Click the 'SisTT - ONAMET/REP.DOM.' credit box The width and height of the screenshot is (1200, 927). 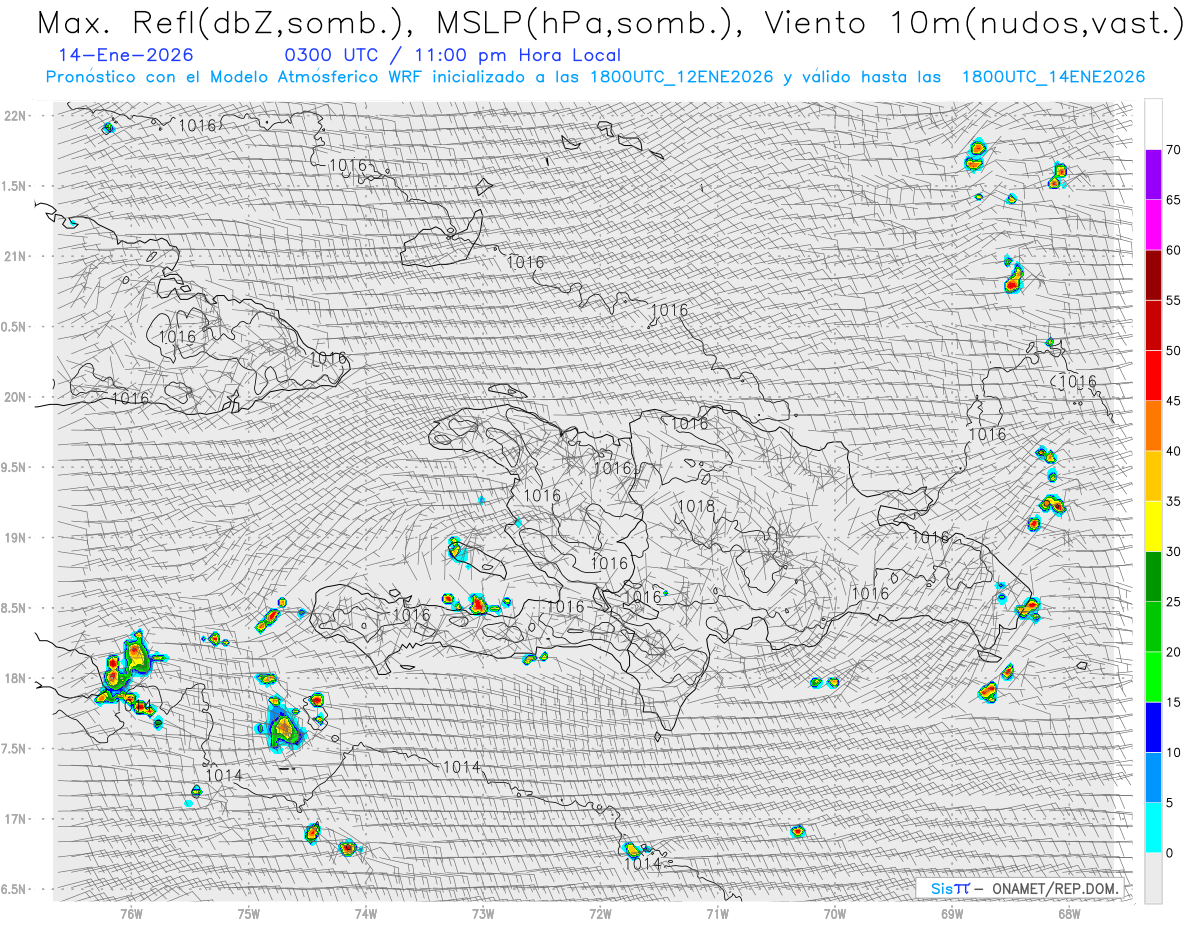coord(1022,888)
